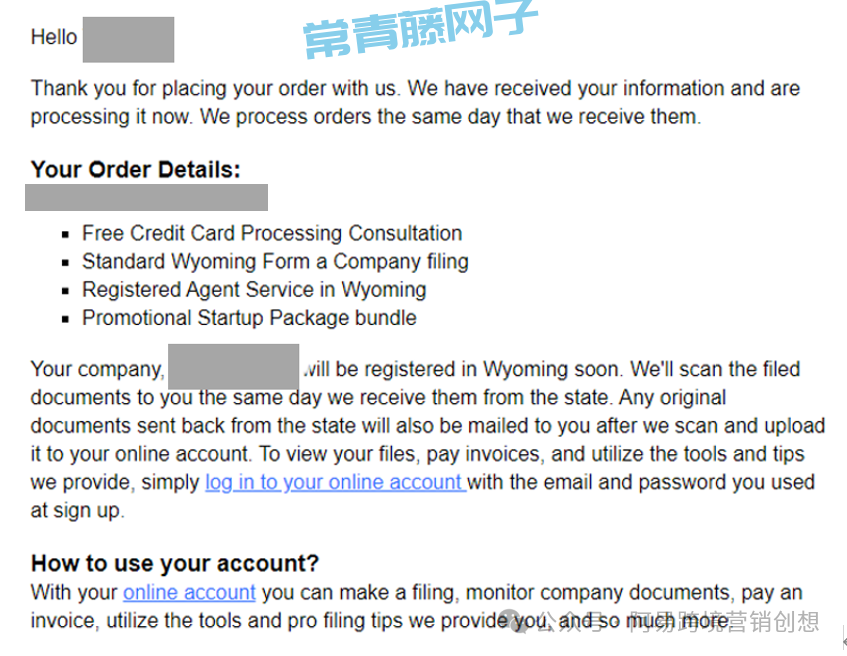Screen dimensions: 847x656
Task: Click the bullet marker before Standard Wyoming Form
Action: [66, 263]
